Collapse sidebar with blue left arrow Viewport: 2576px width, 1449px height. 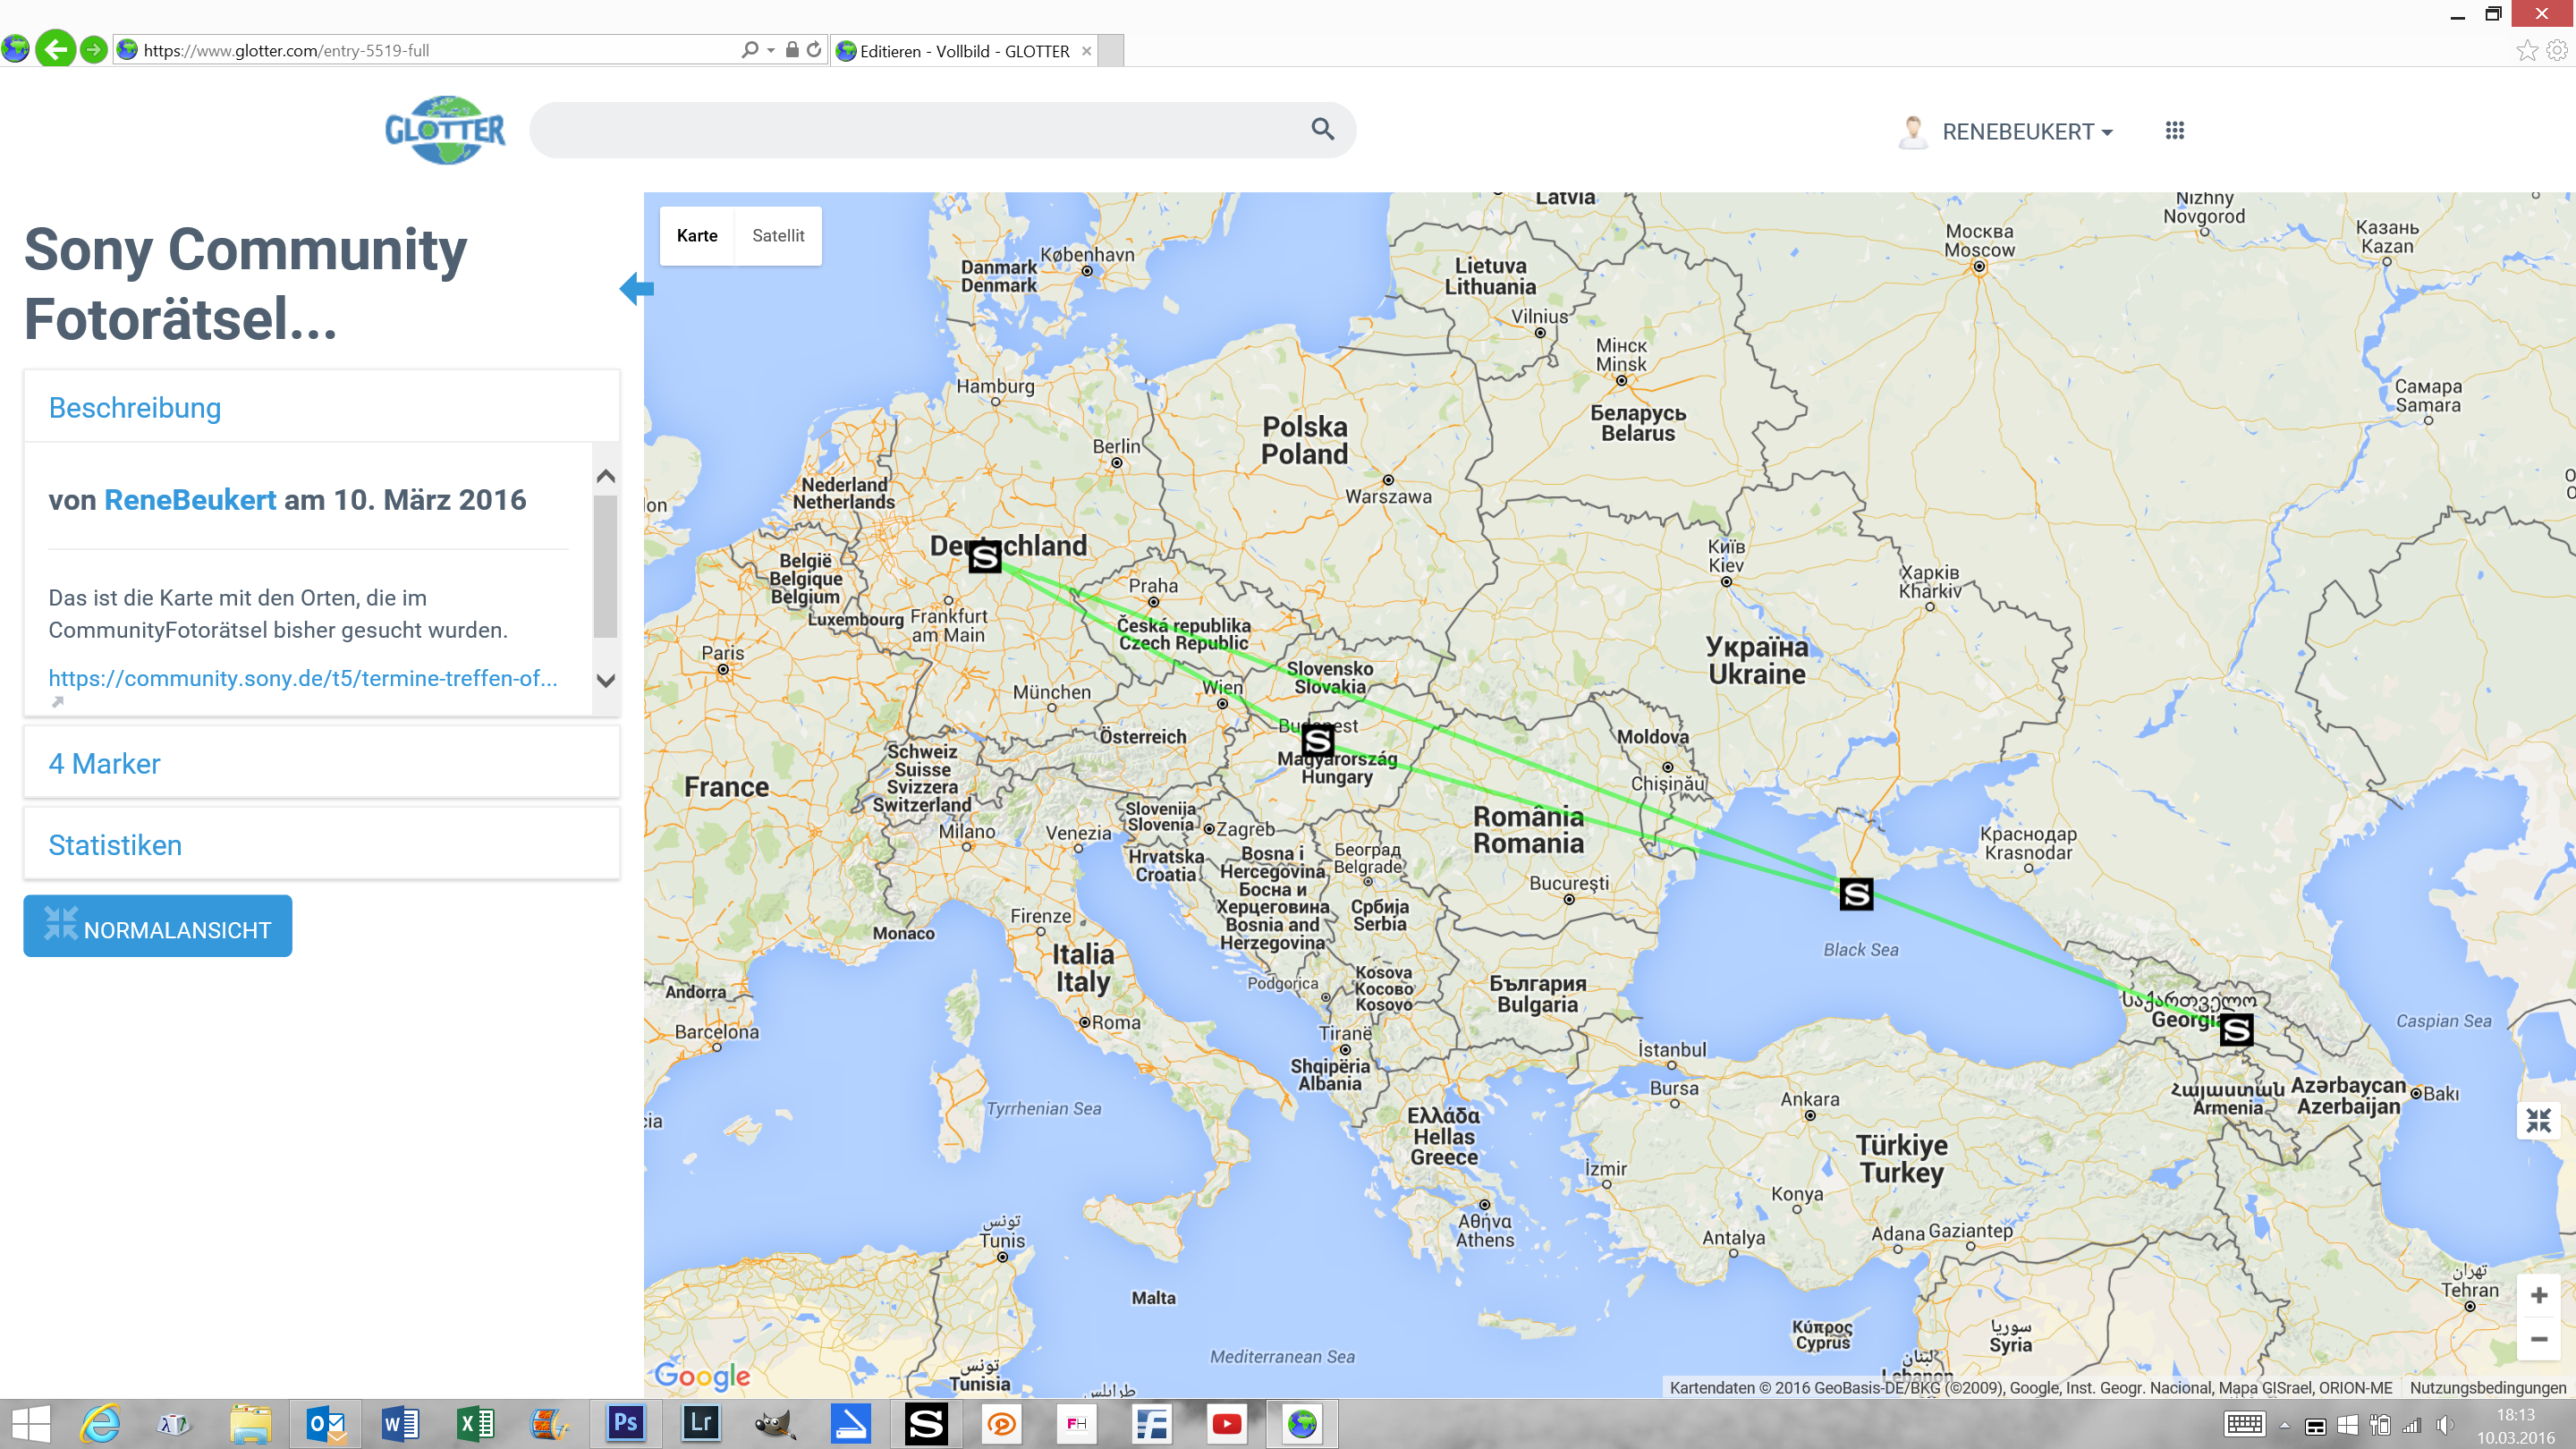636,289
